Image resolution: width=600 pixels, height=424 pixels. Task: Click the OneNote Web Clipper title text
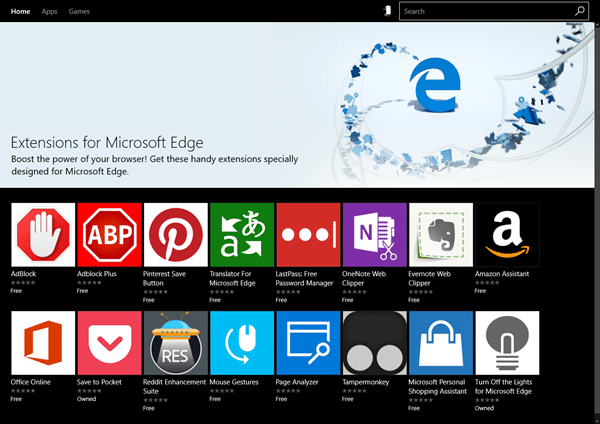pyautogui.click(x=364, y=278)
